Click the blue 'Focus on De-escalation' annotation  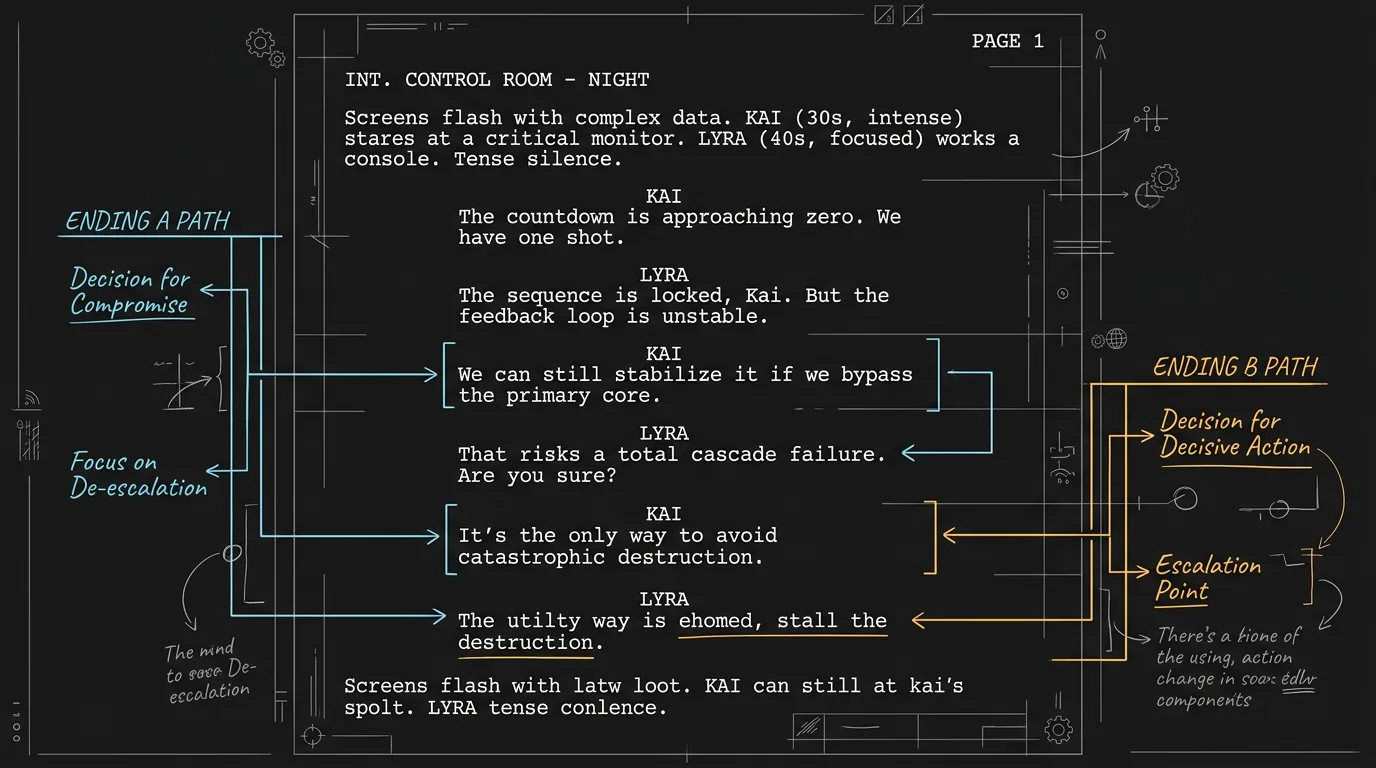tap(138, 475)
